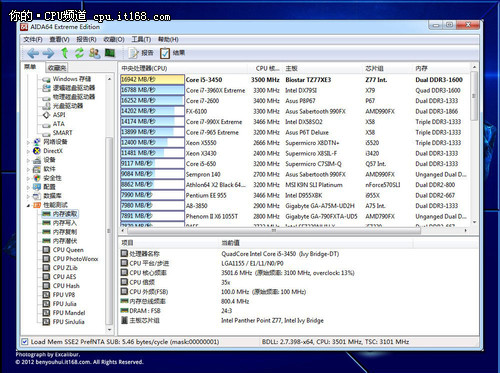500x373 pixels.
Task: Click the 主板 column header
Action: tap(323, 68)
